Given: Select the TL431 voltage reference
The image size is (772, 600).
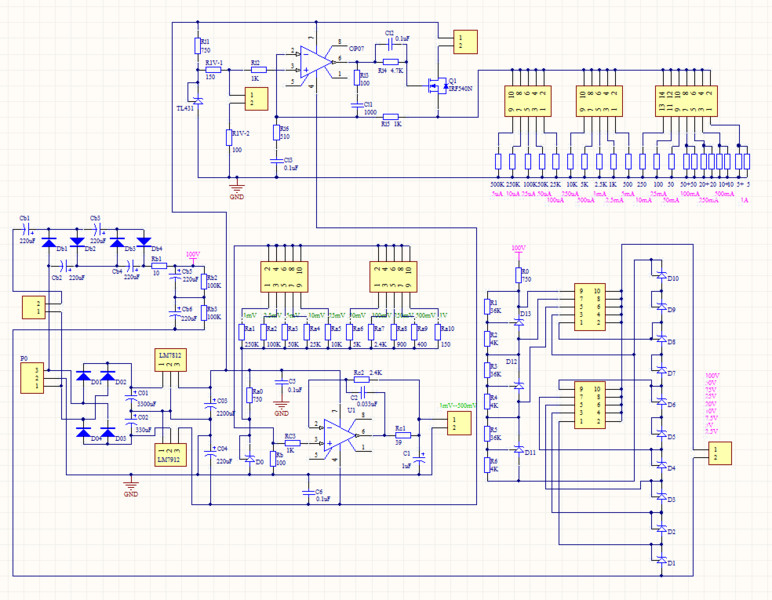Looking at the screenshot, I should click(197, 100).
